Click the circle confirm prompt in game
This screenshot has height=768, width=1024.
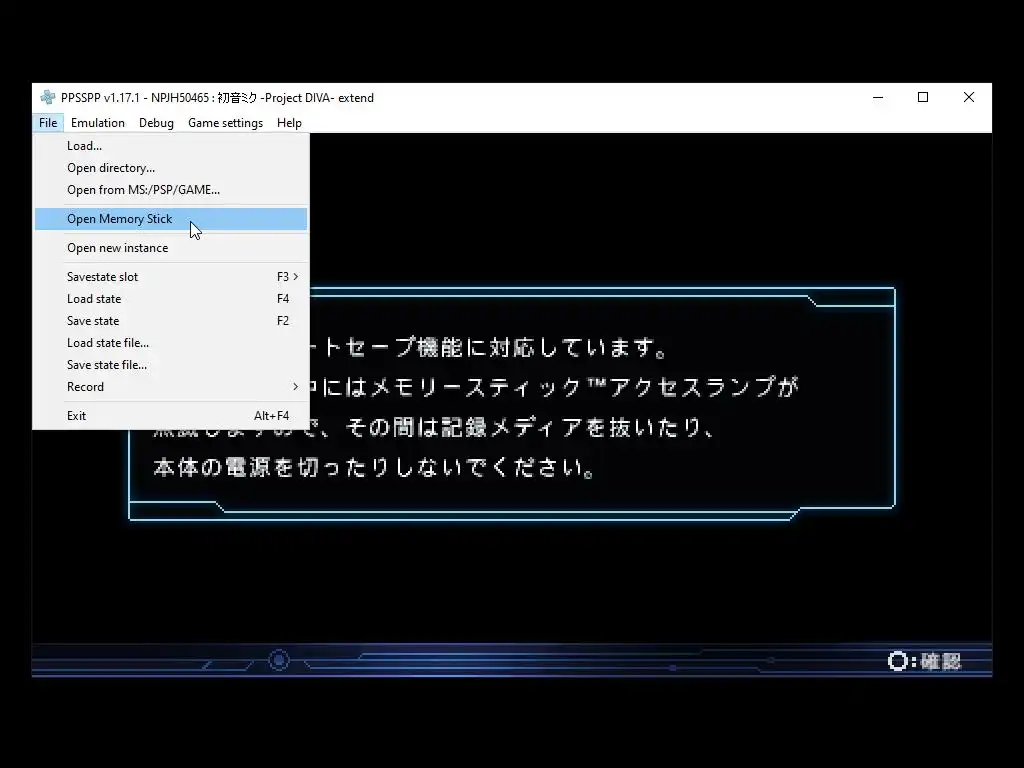pyautogui.click(x=925, y=662)
